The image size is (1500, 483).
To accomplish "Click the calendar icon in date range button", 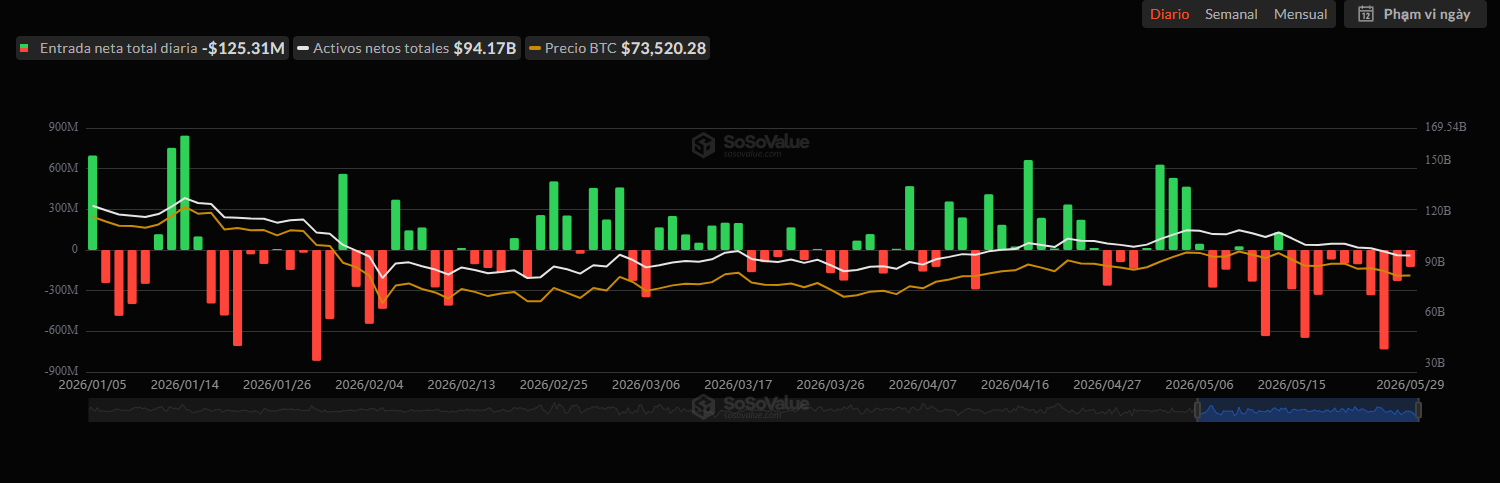I will click(1365, 14).
